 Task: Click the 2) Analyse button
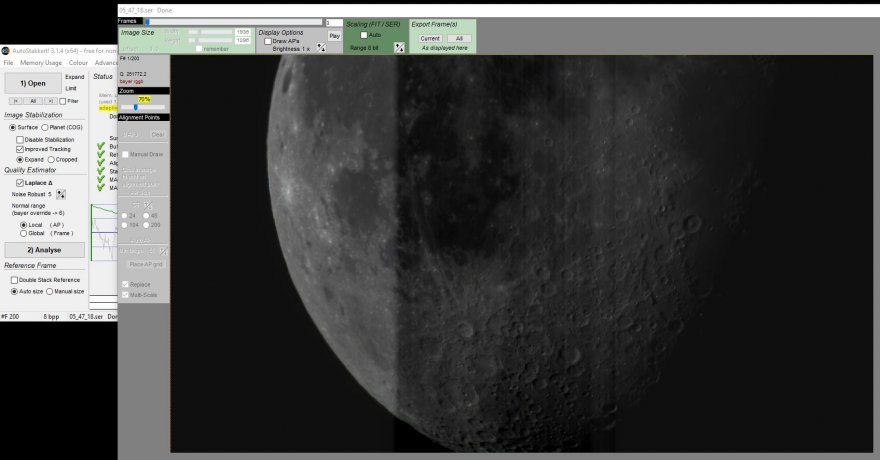(44, 250)
